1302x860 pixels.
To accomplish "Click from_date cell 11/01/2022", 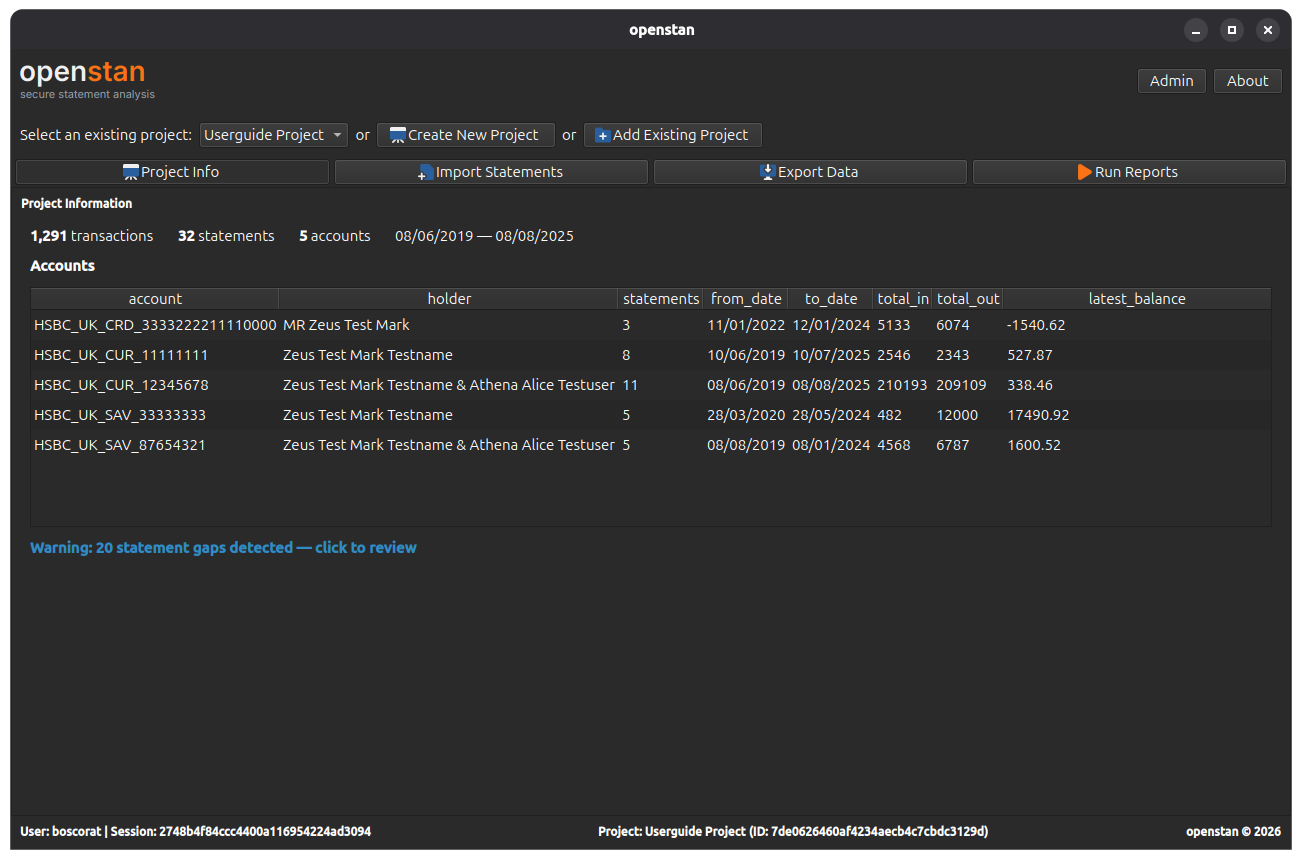I will point(746,325).
